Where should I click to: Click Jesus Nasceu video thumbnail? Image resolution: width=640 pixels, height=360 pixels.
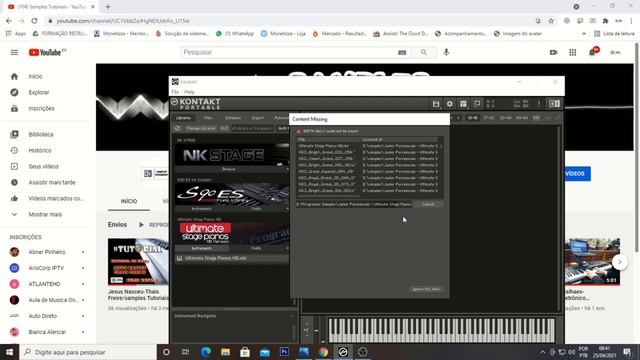(x=138, y=262)
